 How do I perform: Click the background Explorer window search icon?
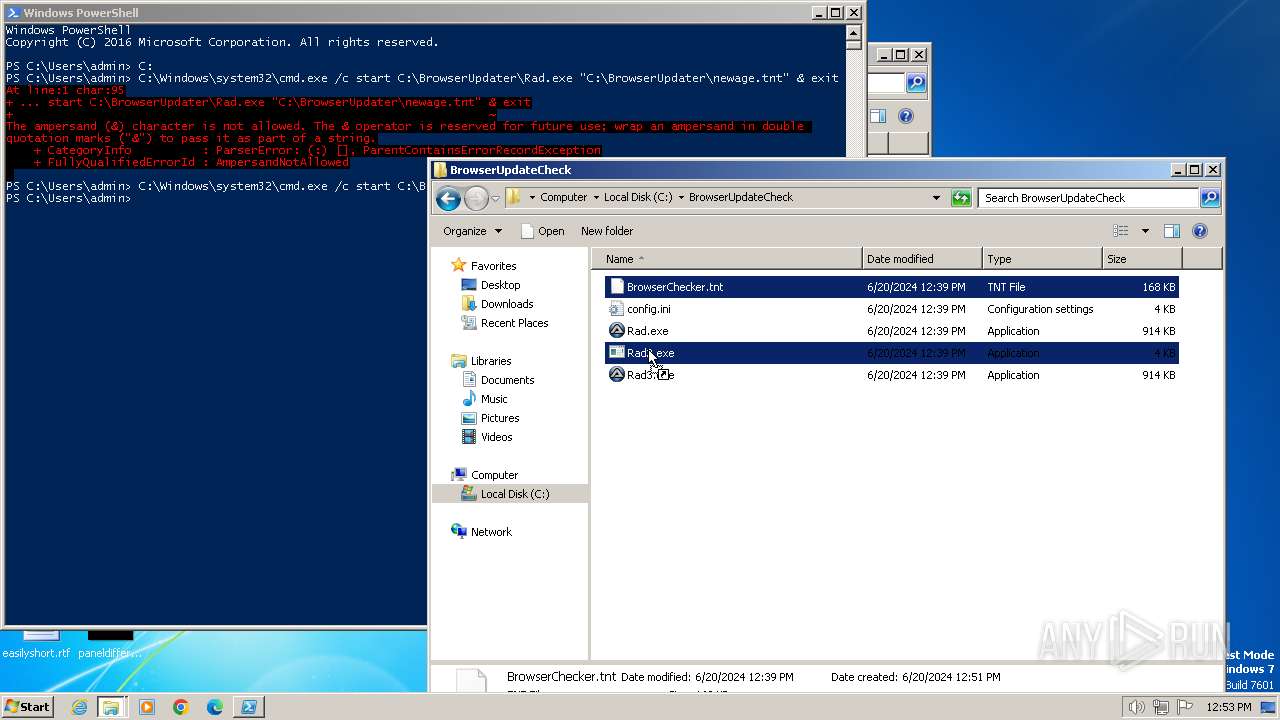916,83
